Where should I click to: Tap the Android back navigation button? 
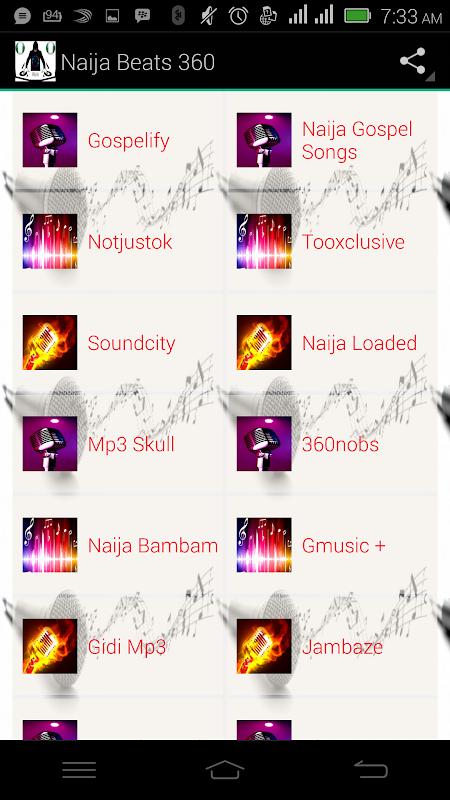[x=371, y=770]
